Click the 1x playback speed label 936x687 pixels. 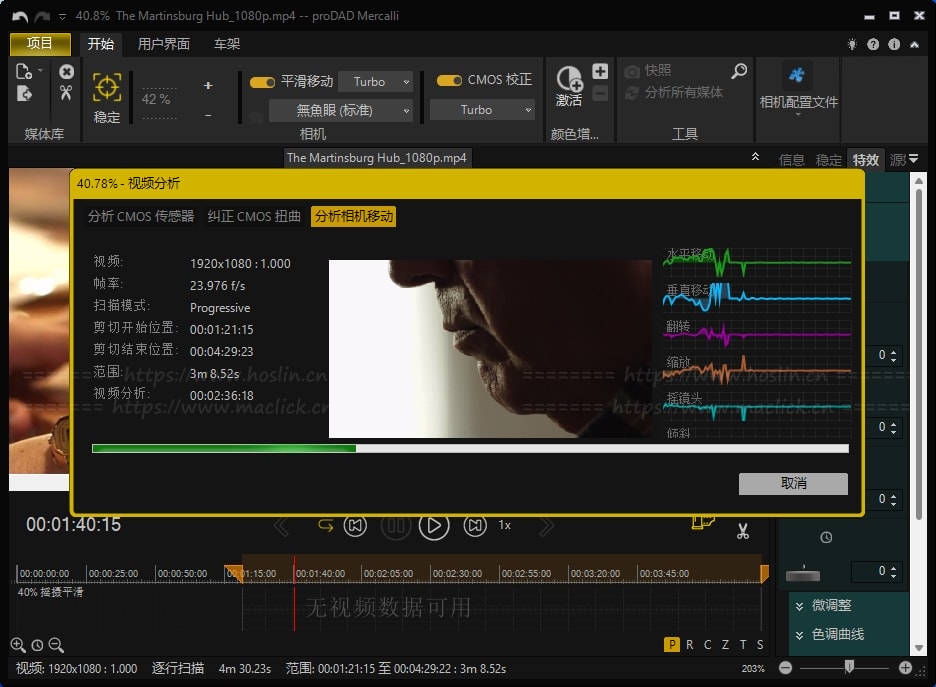[x=504, y=525]
